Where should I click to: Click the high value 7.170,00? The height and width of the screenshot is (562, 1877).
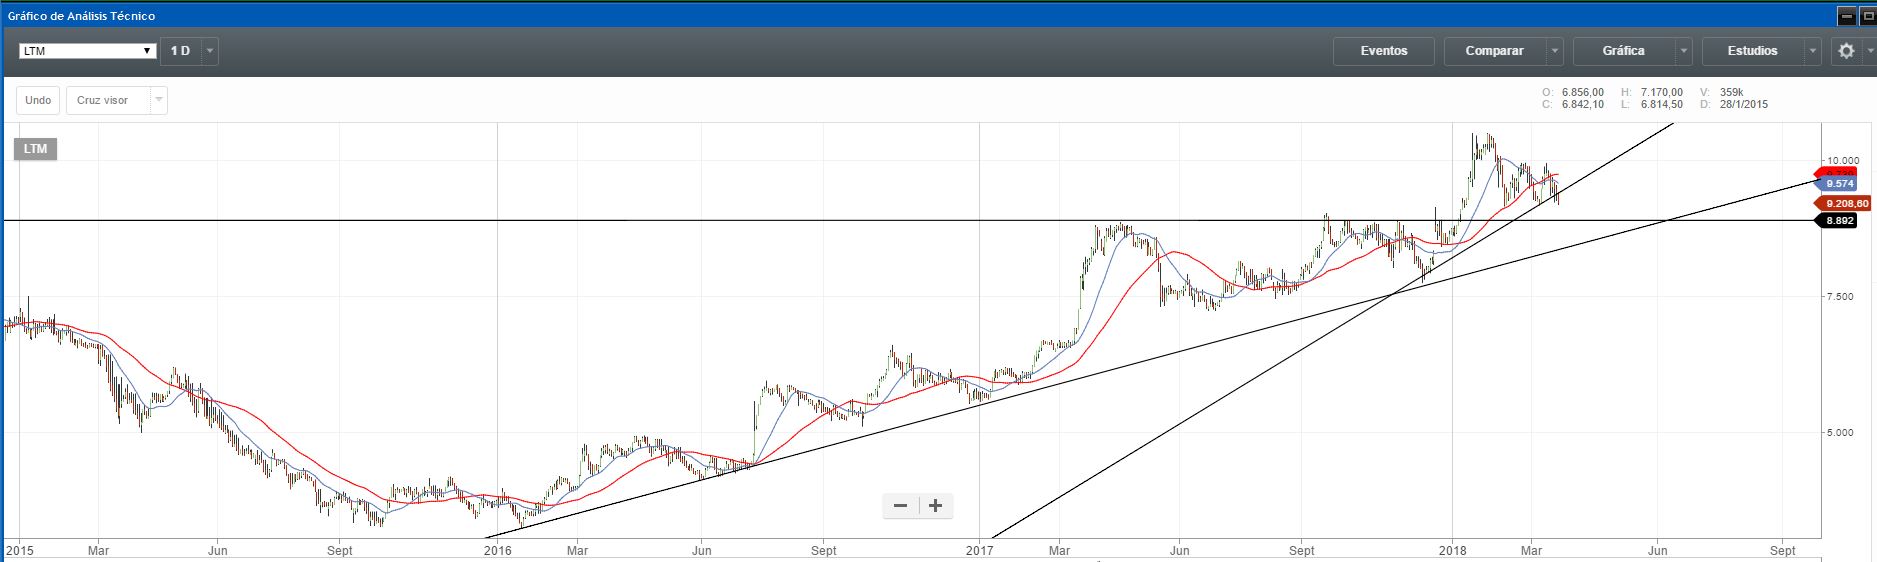(x=1662, y=92)
